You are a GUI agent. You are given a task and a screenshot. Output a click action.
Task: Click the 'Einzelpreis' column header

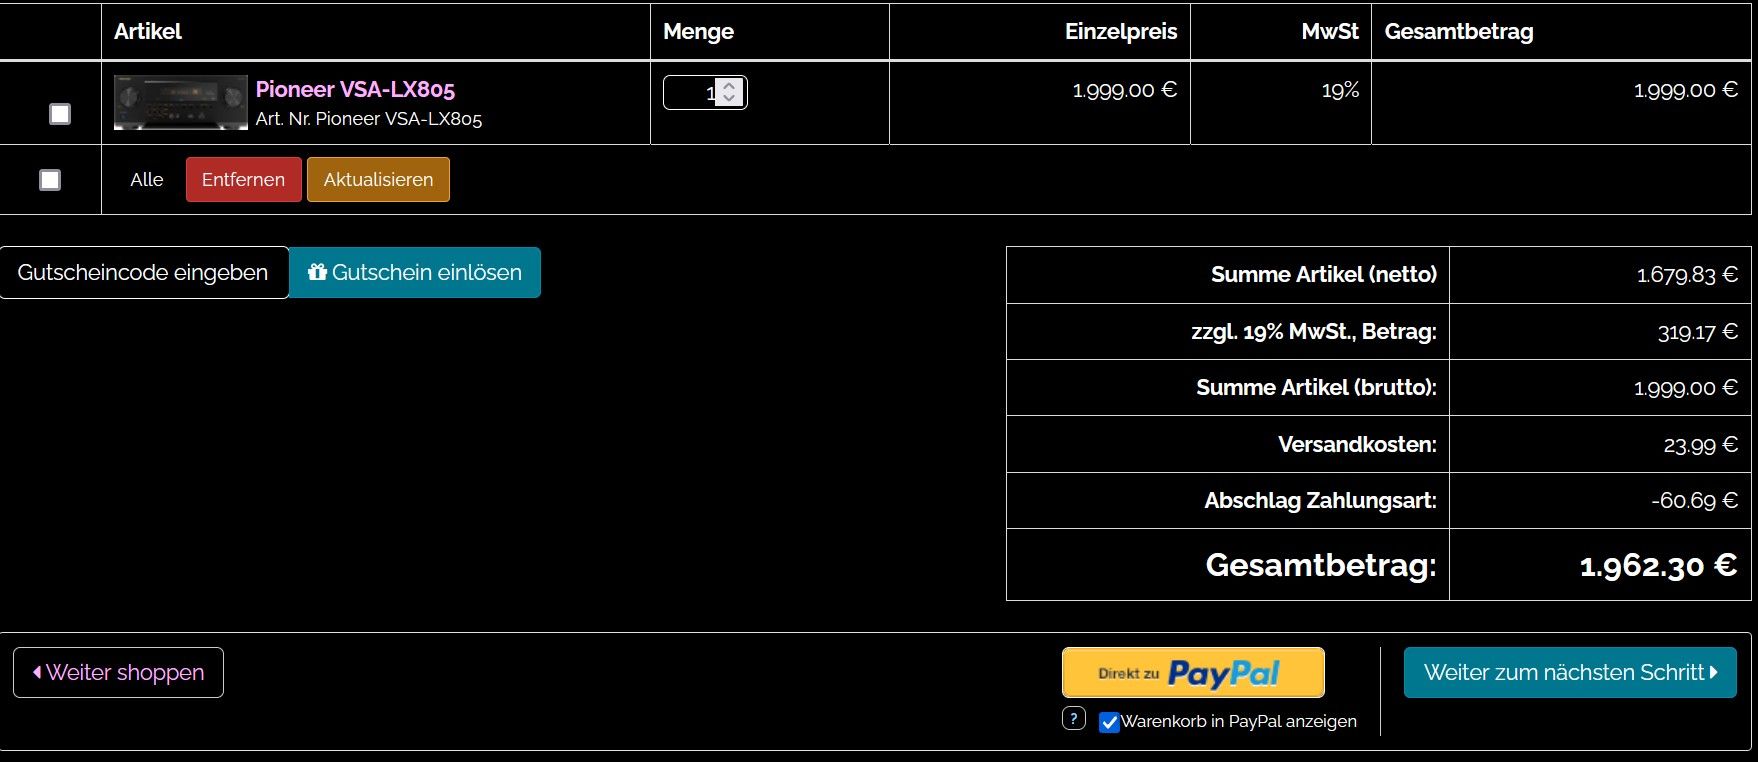point(1121,32)
